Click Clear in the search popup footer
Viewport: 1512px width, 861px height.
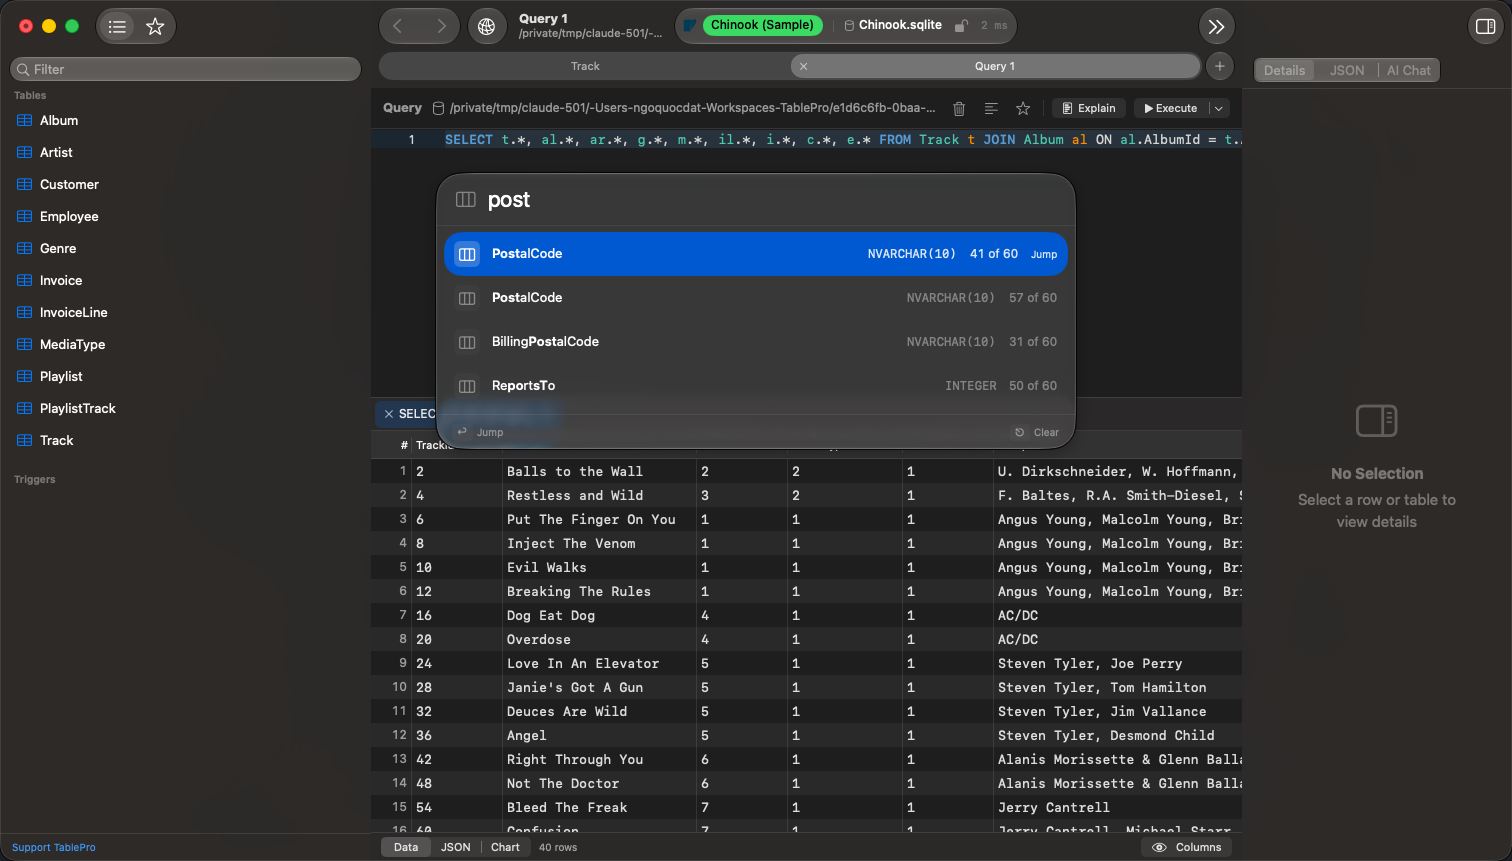(x=1037, y=432)
